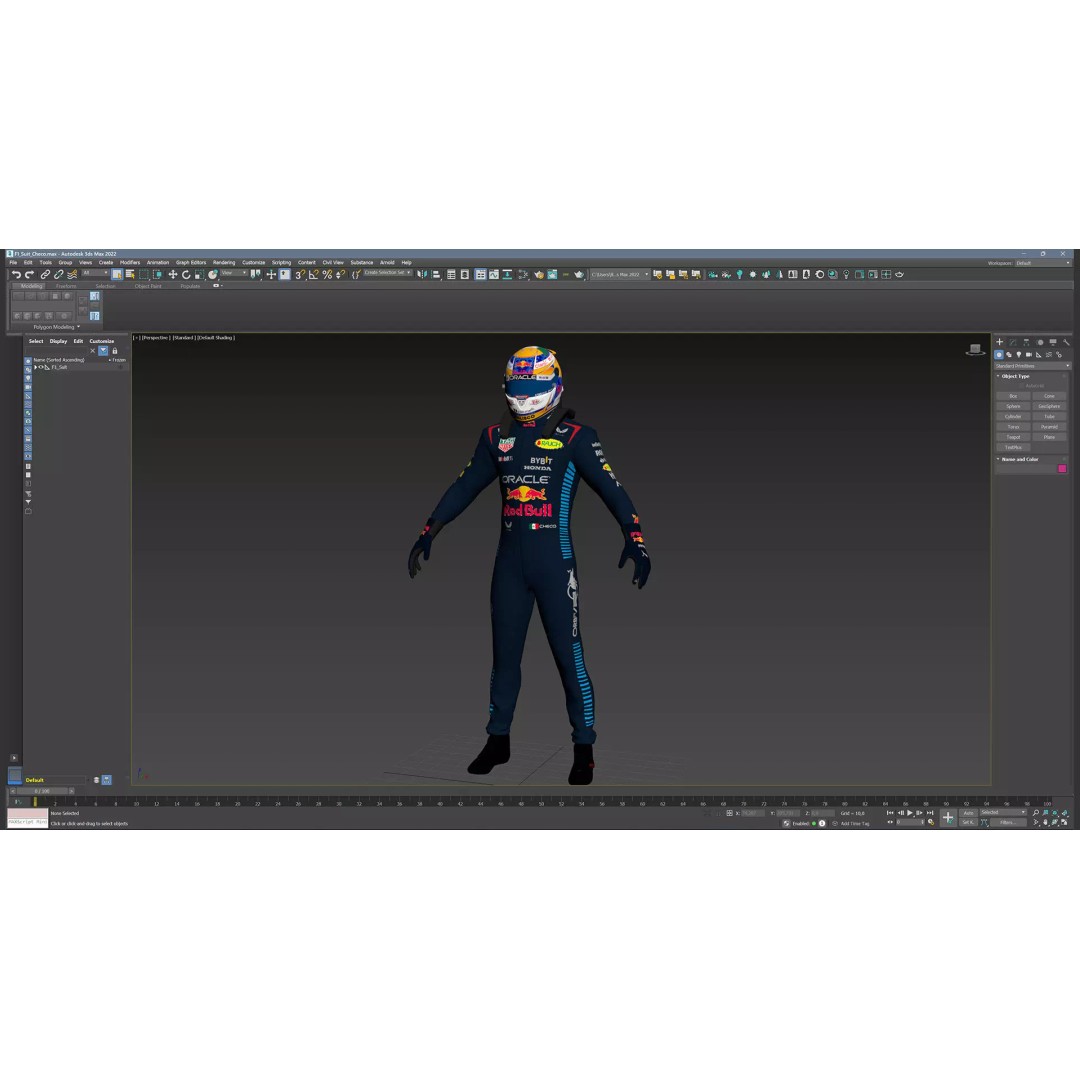
Task: Open the Standard Primitives category dropdown
Action: pyautogui.click(x=1032, y=366)
